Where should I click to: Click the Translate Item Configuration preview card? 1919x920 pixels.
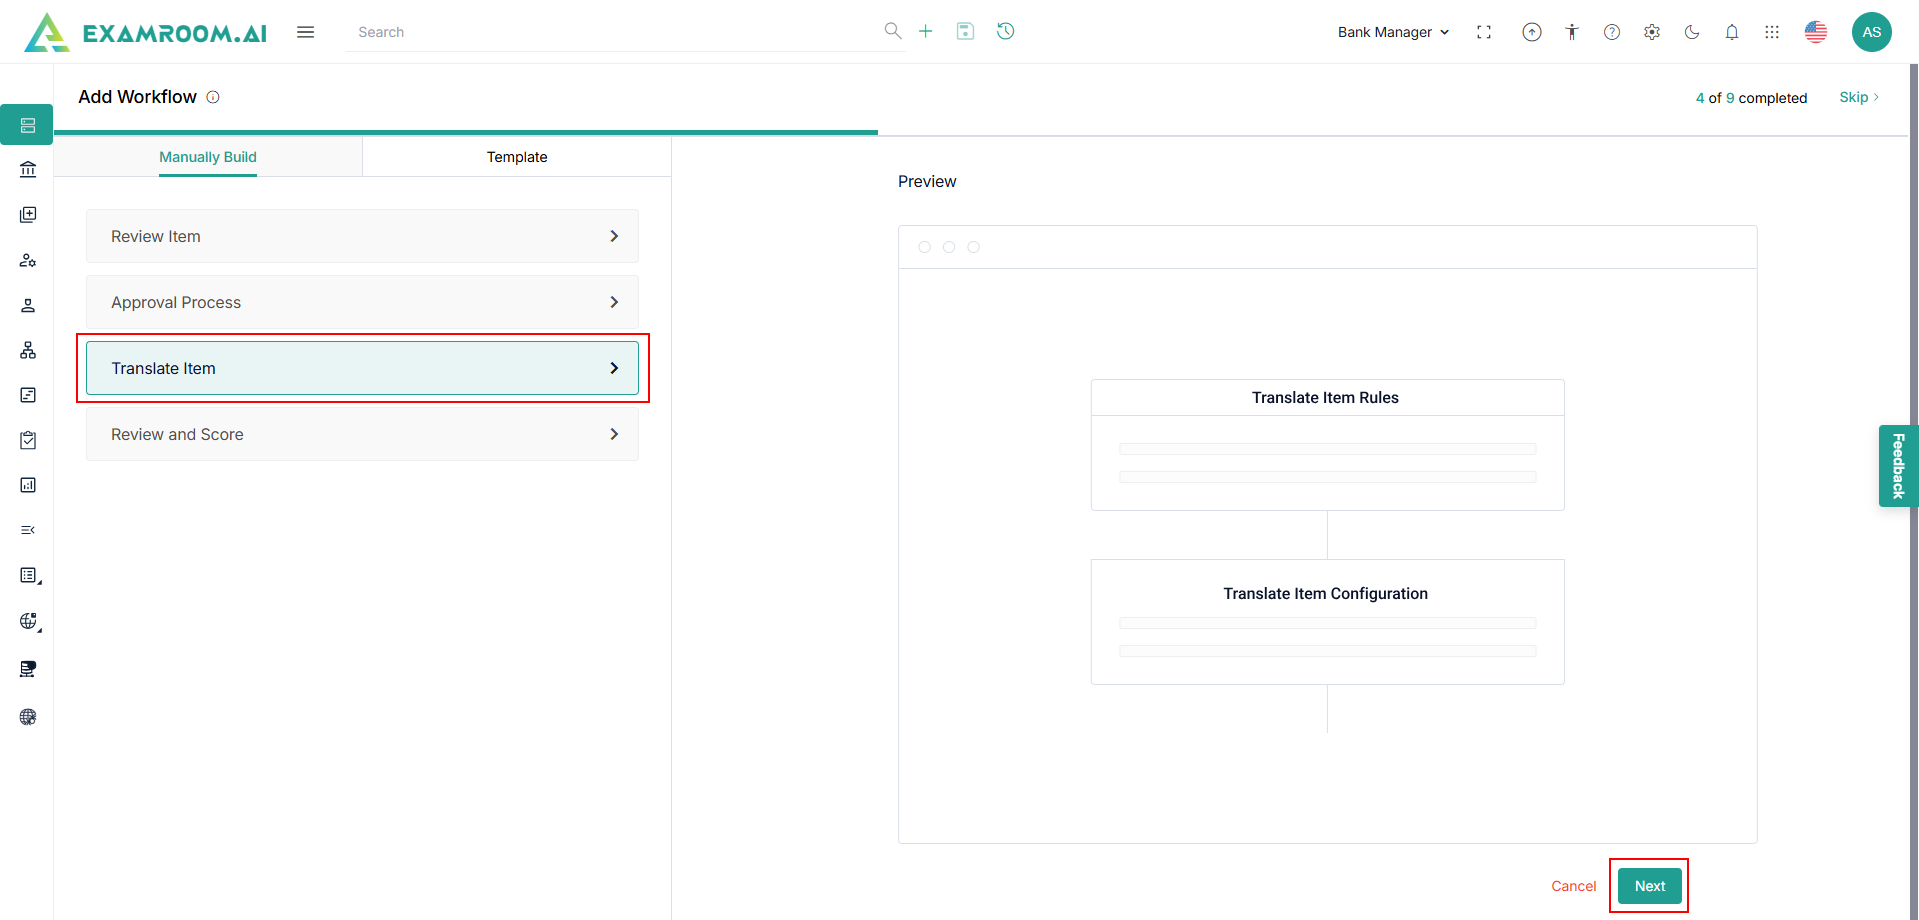coord(1328,622)
